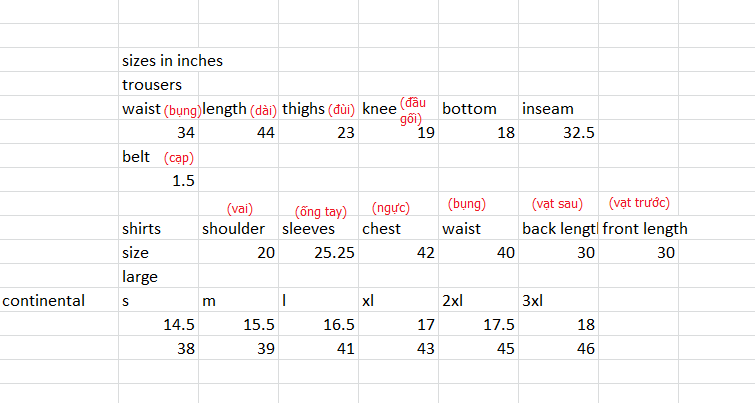Click the "front length" header cell

(645, 229)
